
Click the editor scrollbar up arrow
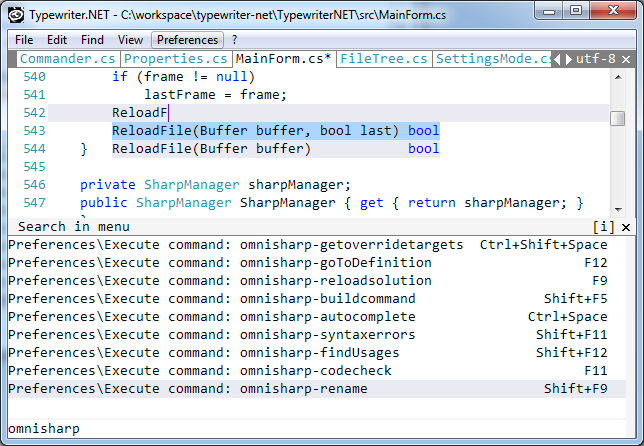pyautogui.click(x=618, y=77)
